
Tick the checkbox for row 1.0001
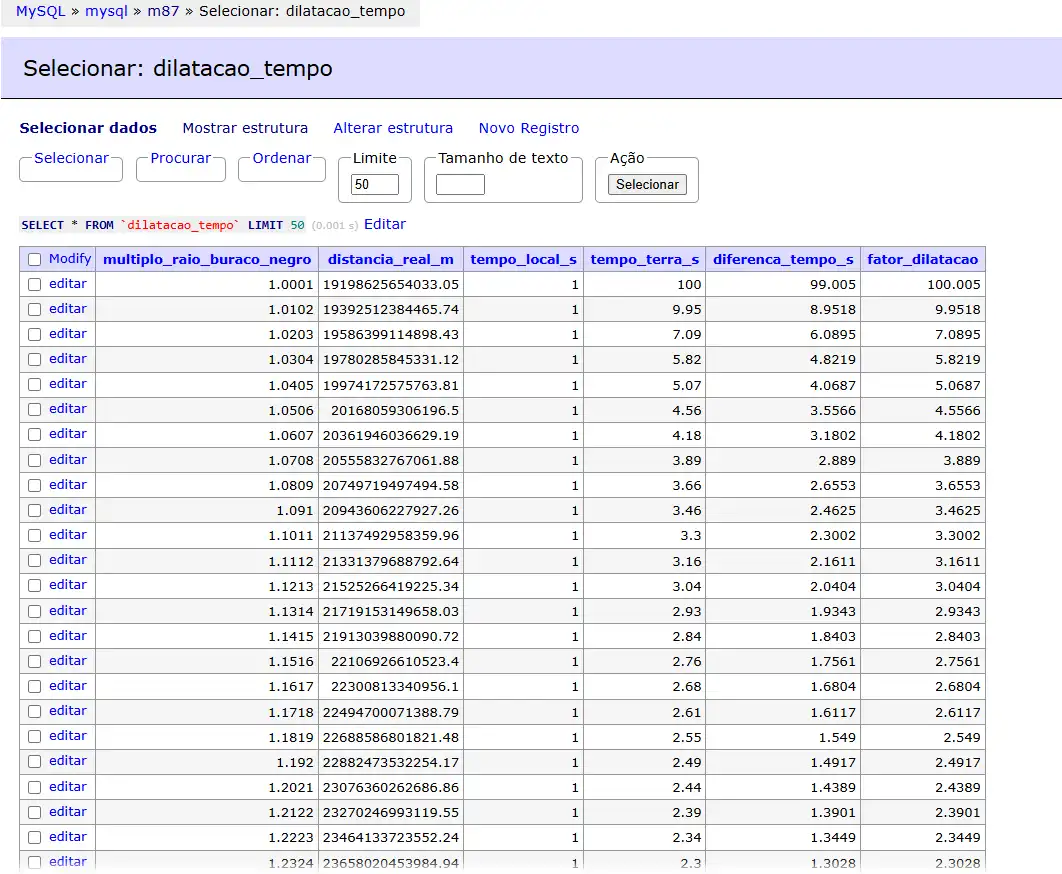(x=35, y=285)
